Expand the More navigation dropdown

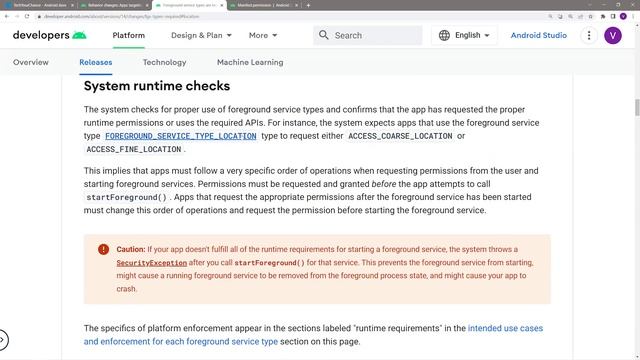pyautogui.click(x=263, y=36)
